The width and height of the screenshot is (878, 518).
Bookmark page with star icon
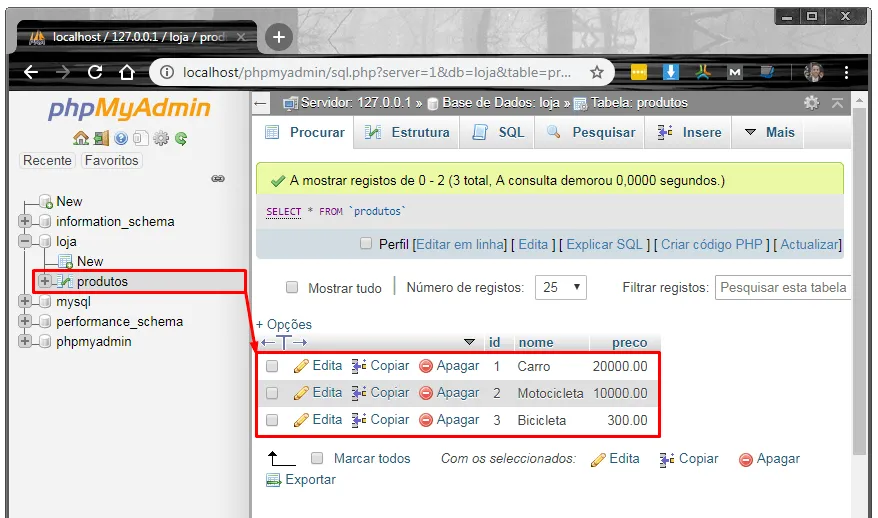pyautogui.click(x=597, y=72)
